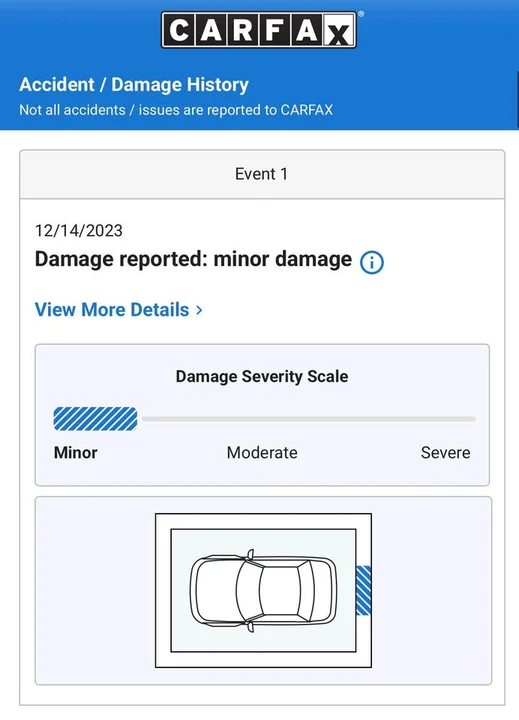Click the gray severity scale track
This screenshot has width=519, height=720.
[309, 419]
